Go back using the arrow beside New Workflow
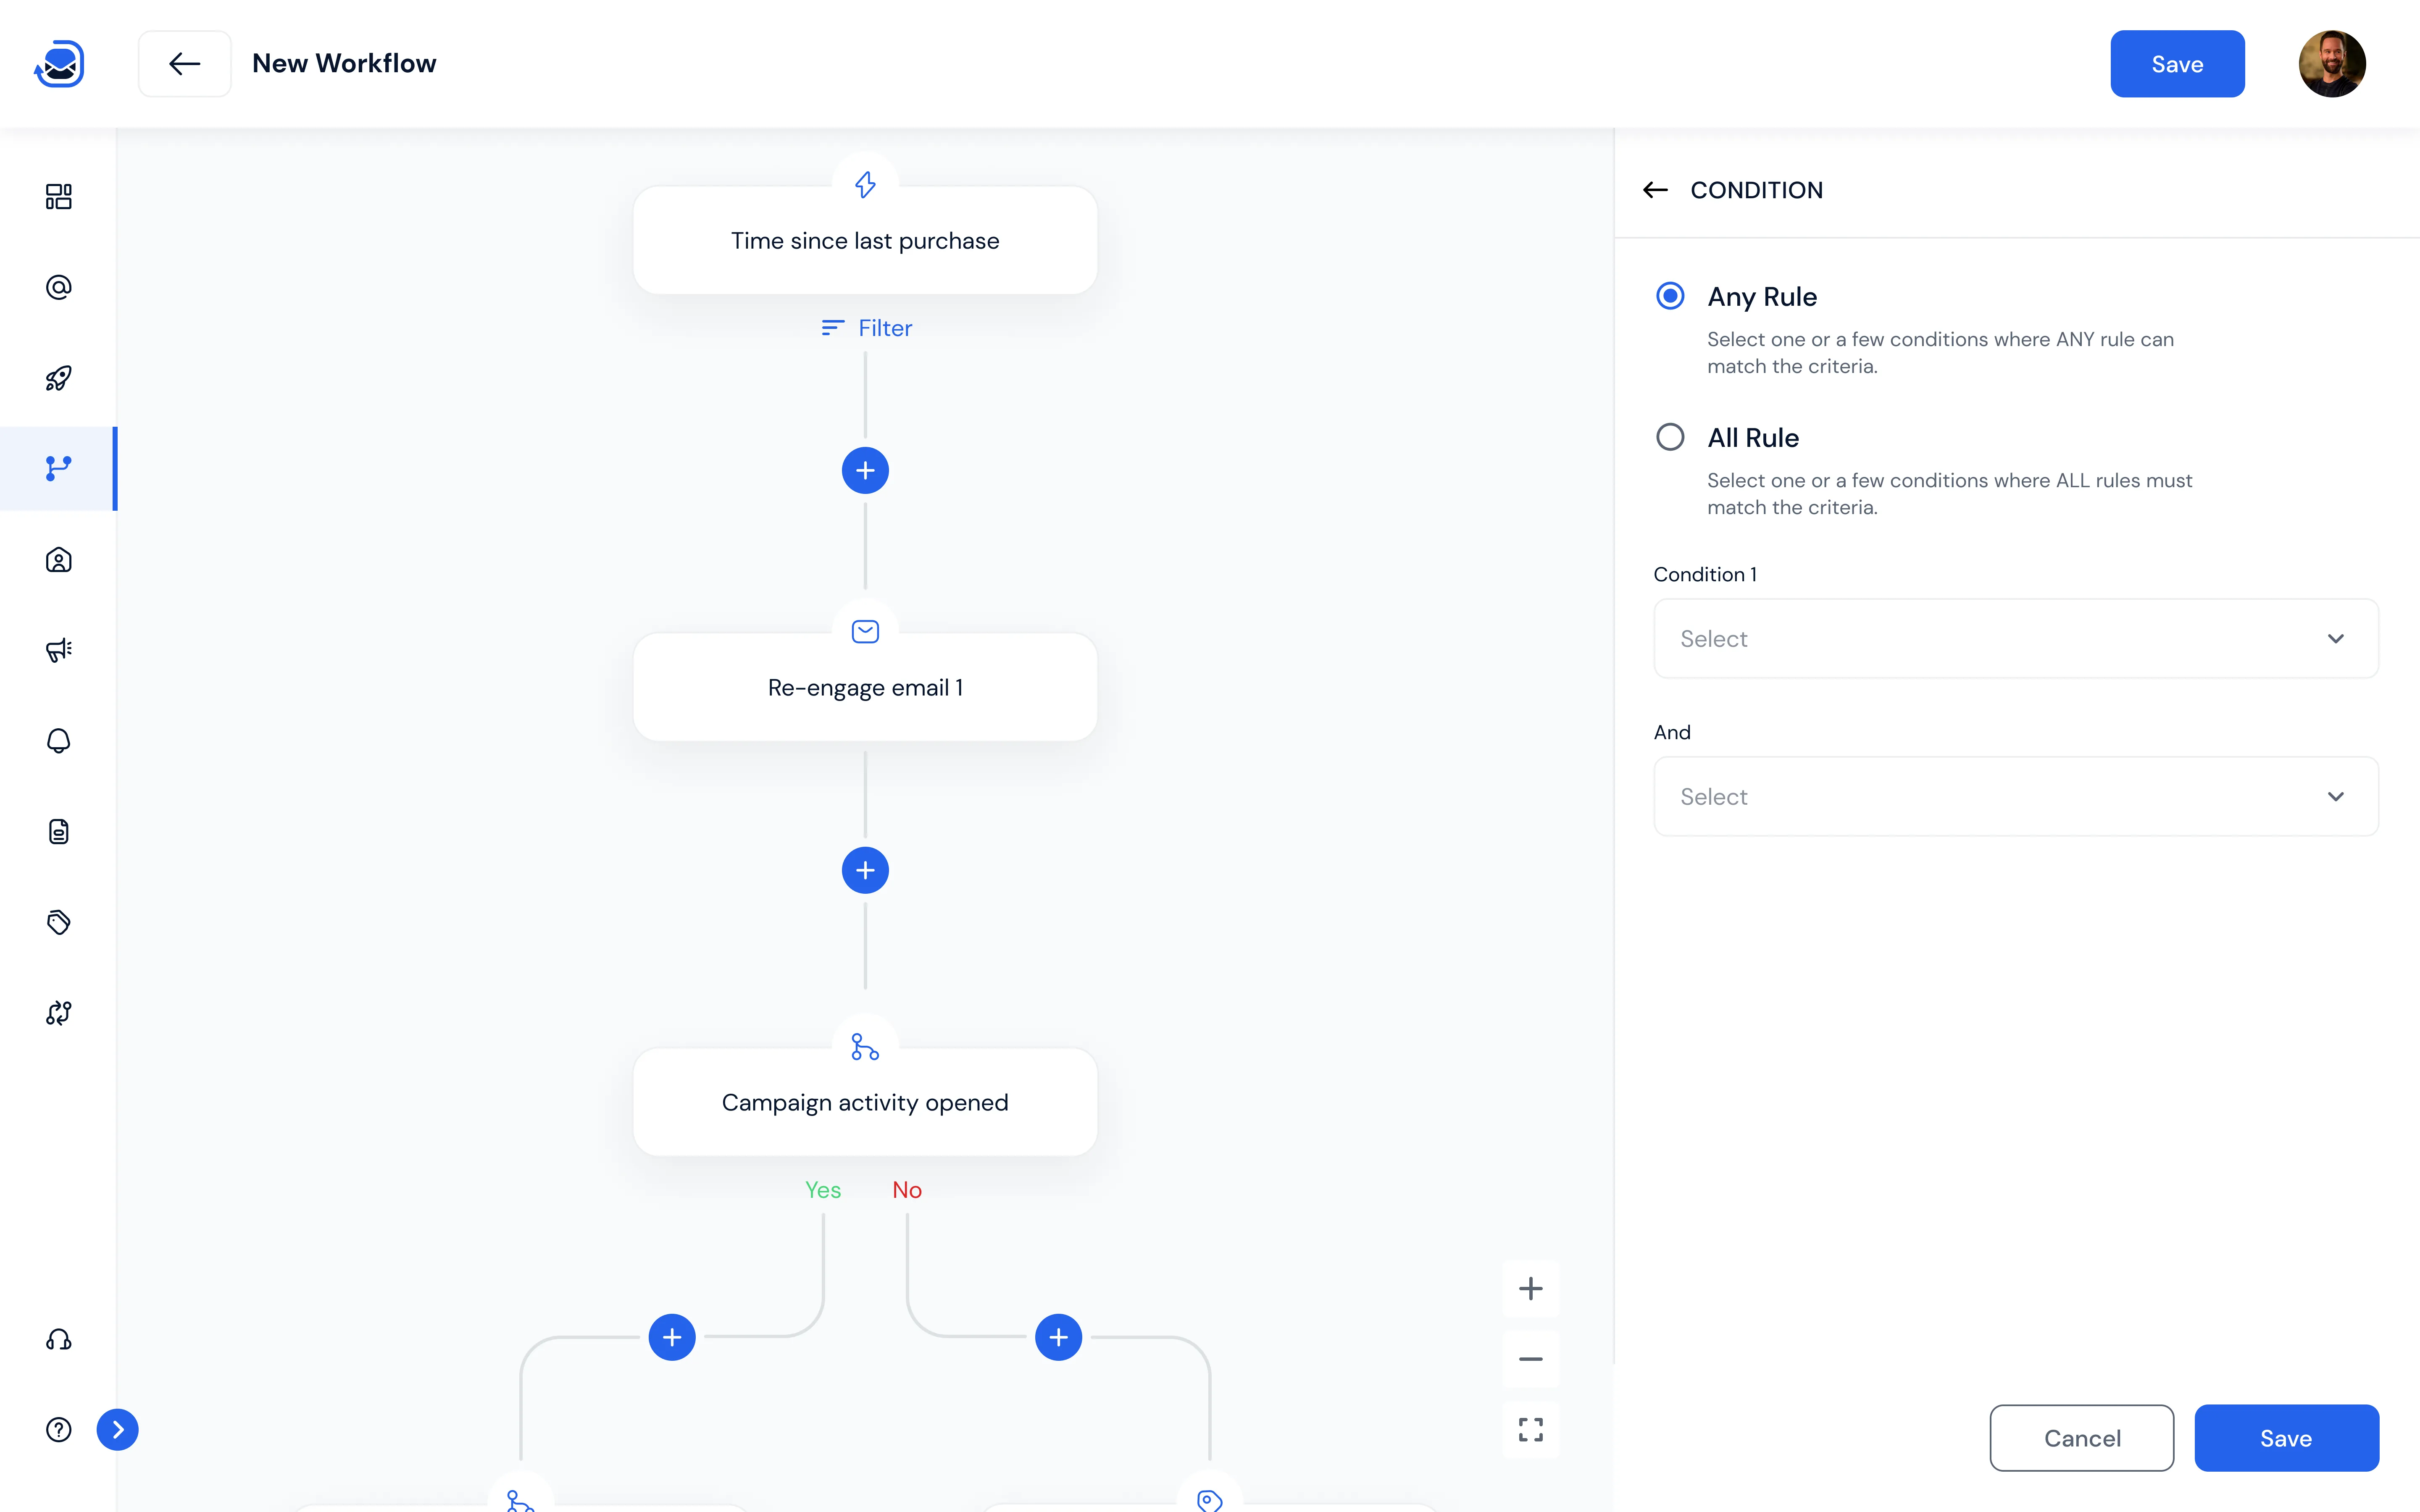The image size is (2420, 1512). coord(185,64)
